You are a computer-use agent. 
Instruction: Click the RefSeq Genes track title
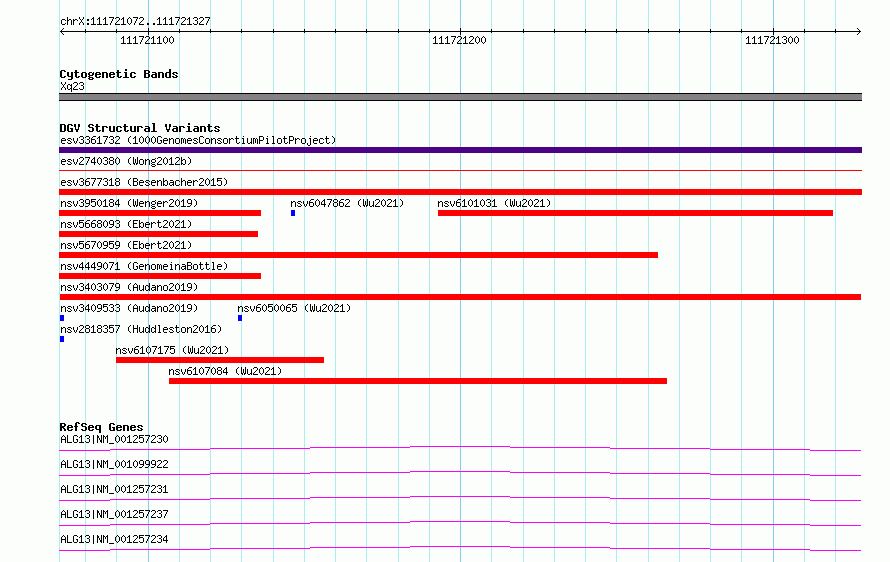101,427
